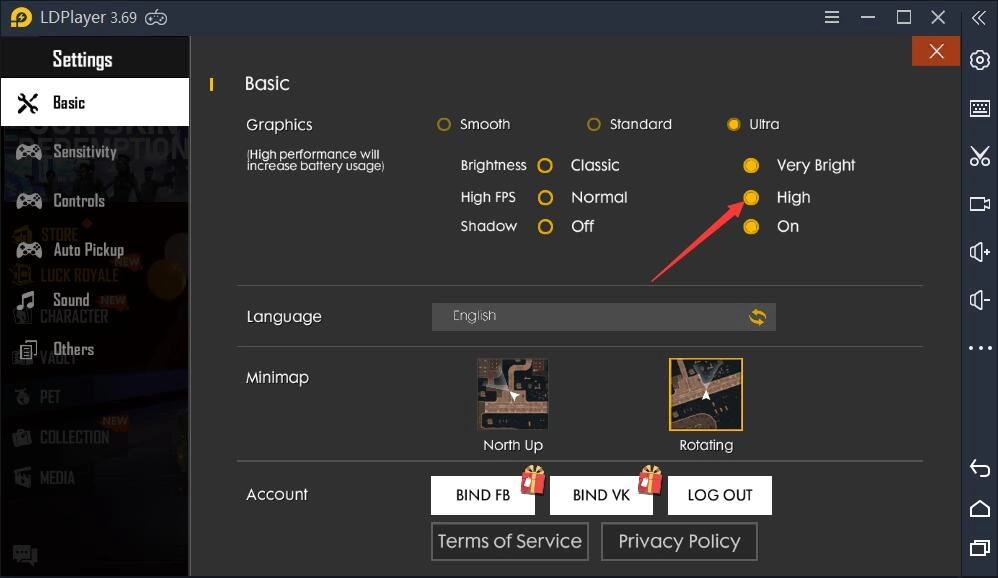Open keyboard mapping icon in sidebar
The image size is (998, 578).
pyautogui.click(x=979, y=108)
